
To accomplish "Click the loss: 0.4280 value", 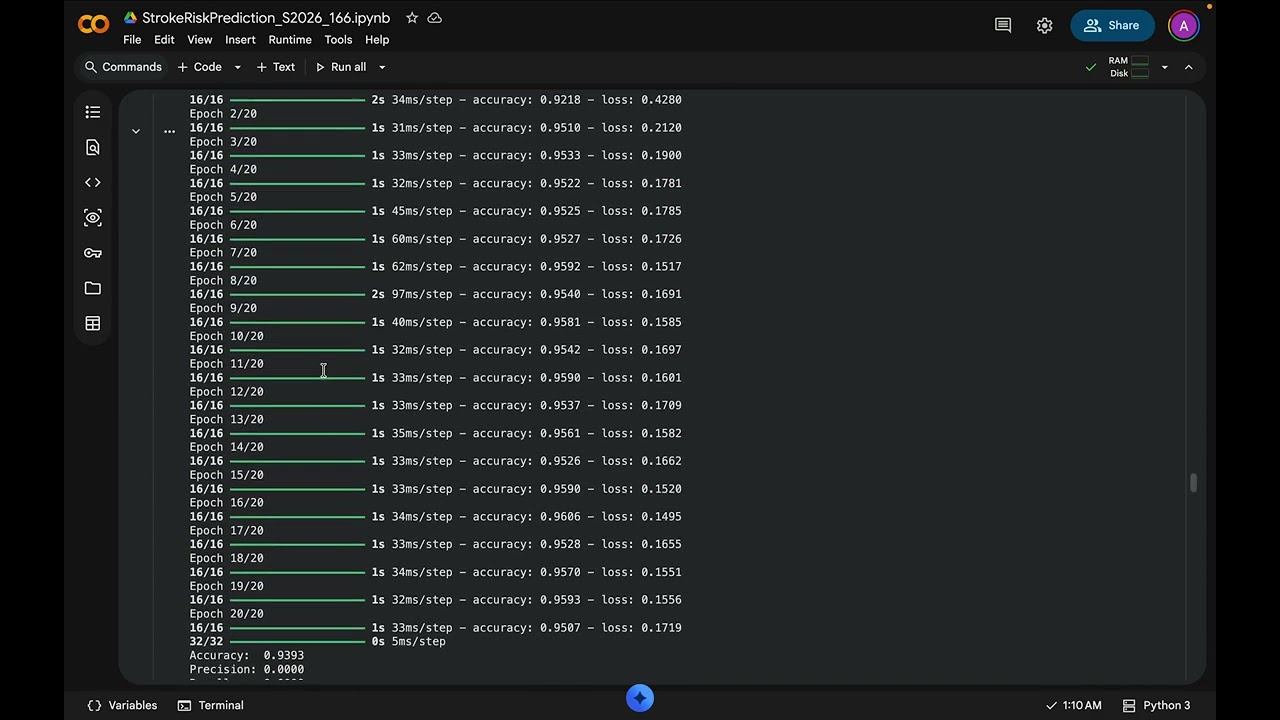I will (x=641, y=100).
